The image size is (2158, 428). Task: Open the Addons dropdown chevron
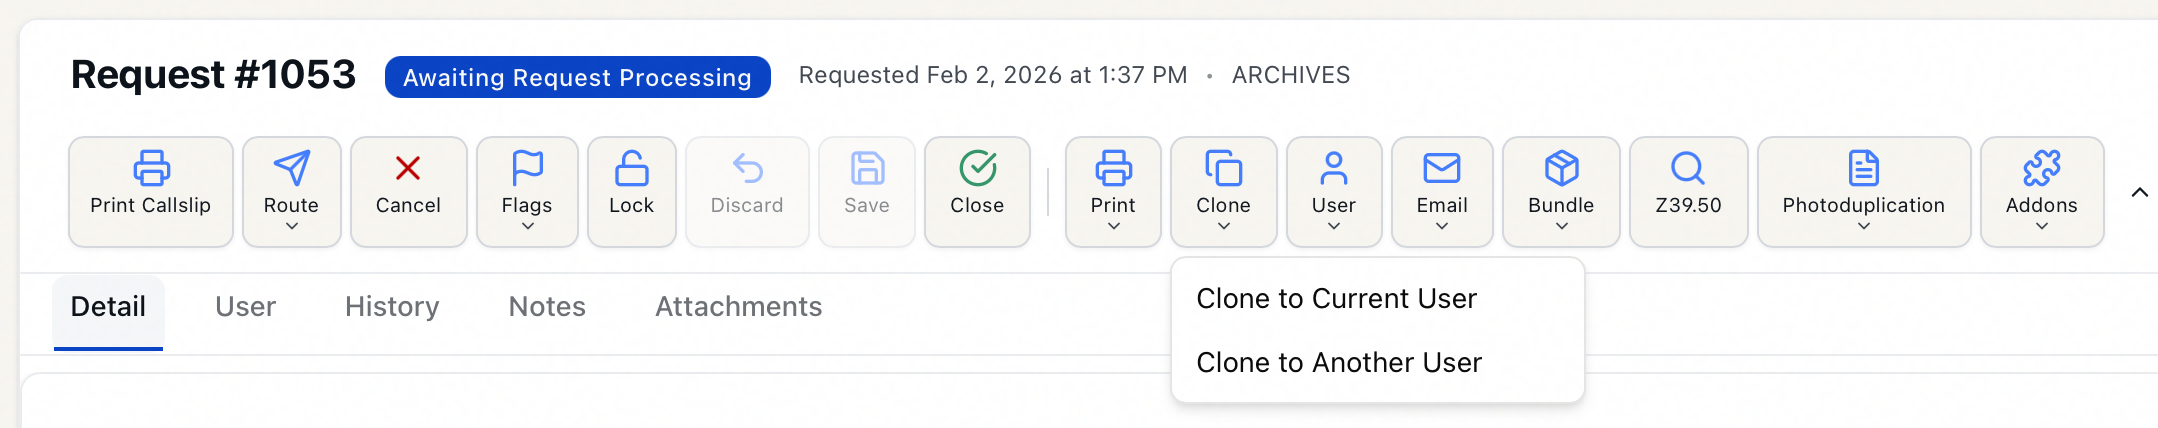(2042, 227)
